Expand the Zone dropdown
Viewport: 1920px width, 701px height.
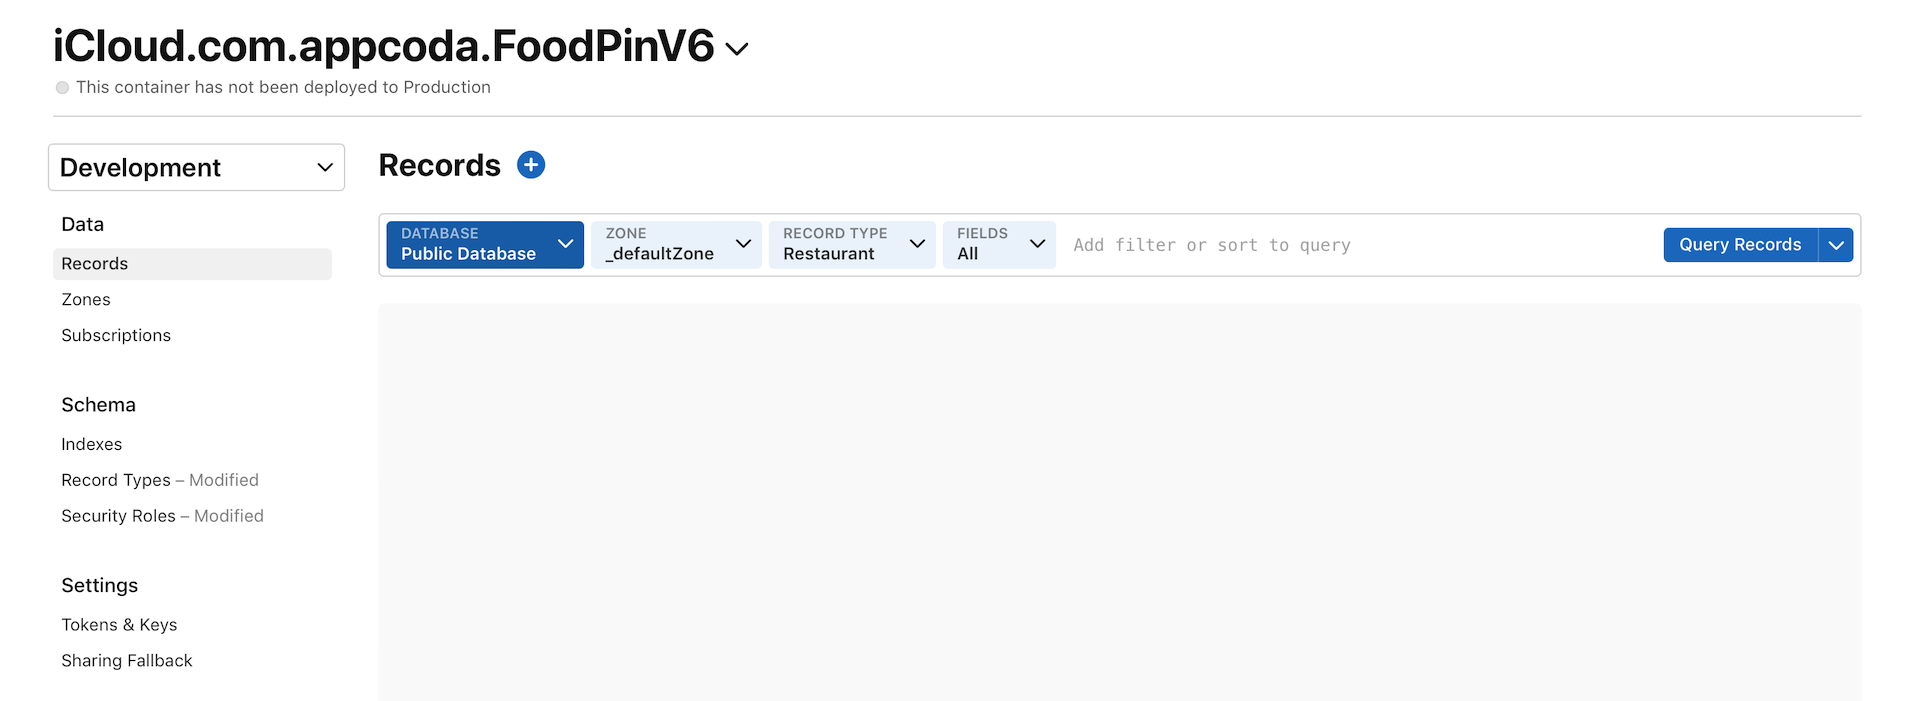coord(676,245)
